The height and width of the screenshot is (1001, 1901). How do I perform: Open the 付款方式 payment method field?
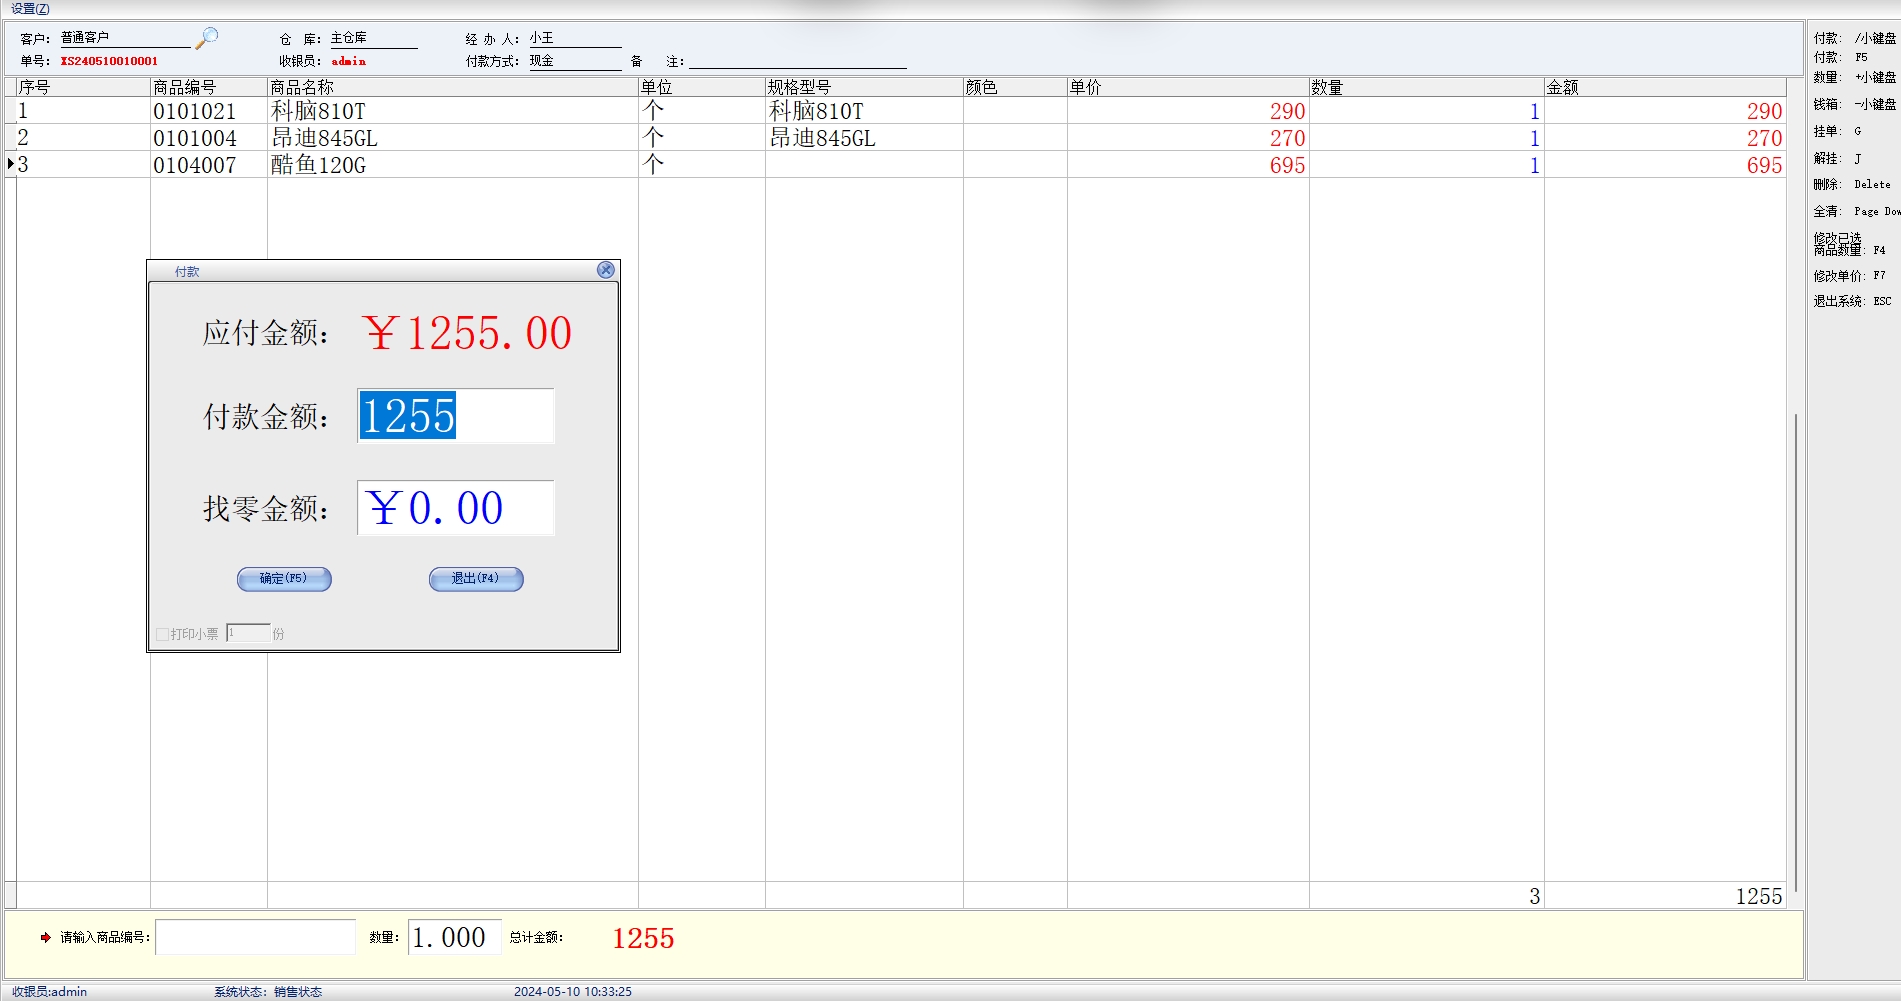click(574, 61)
